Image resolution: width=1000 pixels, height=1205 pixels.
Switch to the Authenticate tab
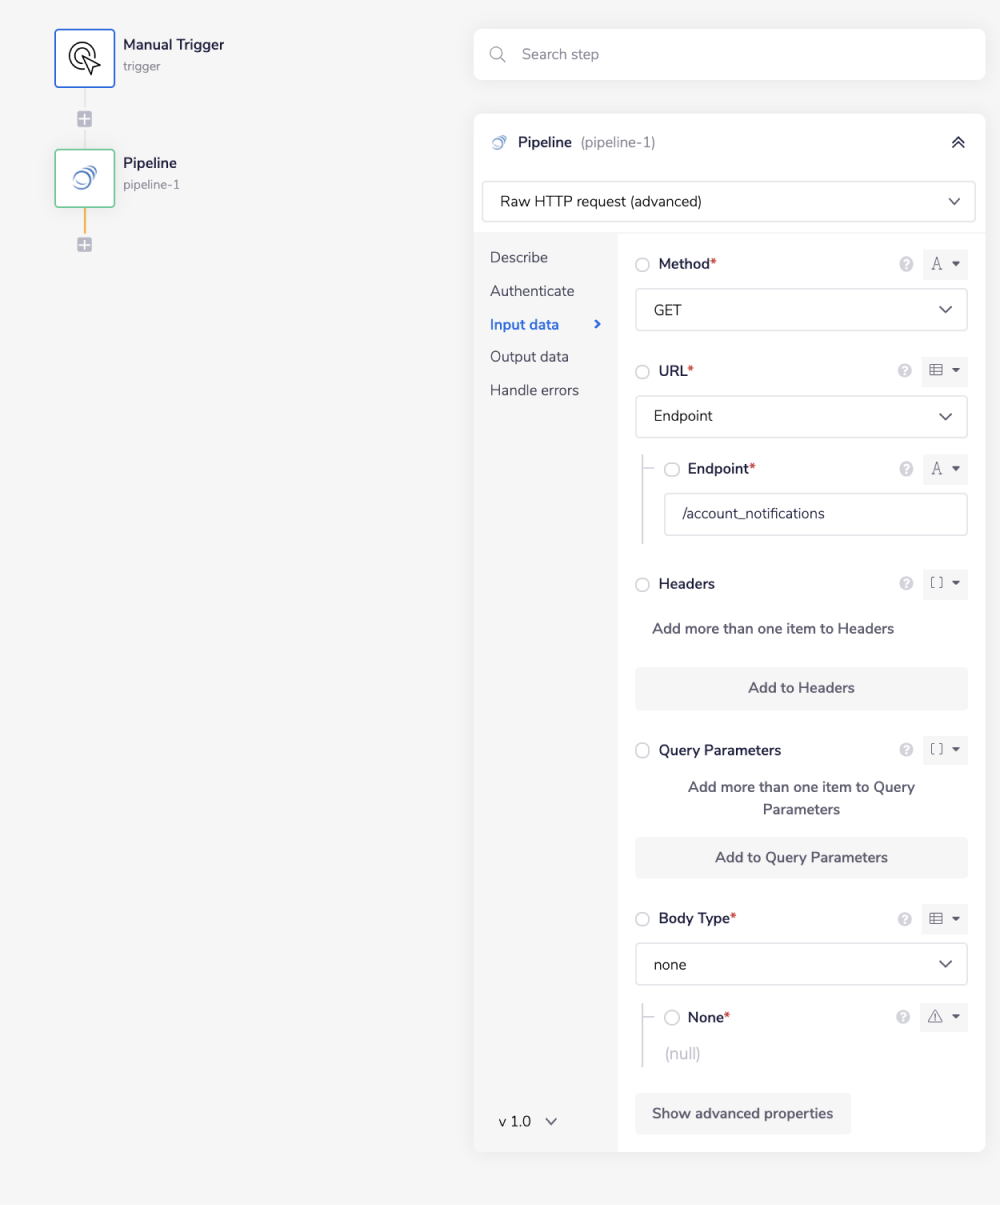[x=532, y=291]
